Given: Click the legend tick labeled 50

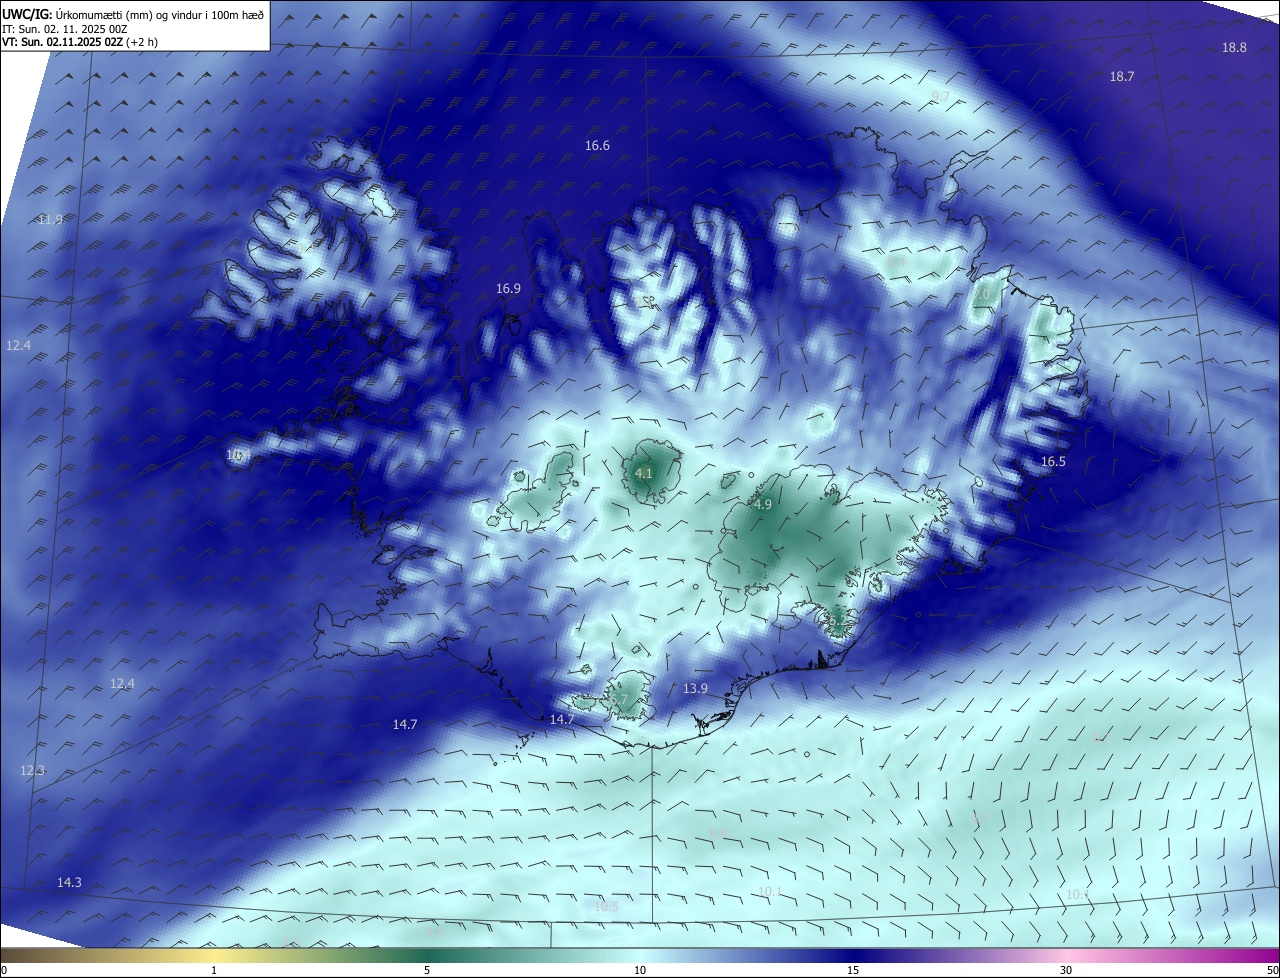Looking at the screenshot, I should coord(1272,970).
